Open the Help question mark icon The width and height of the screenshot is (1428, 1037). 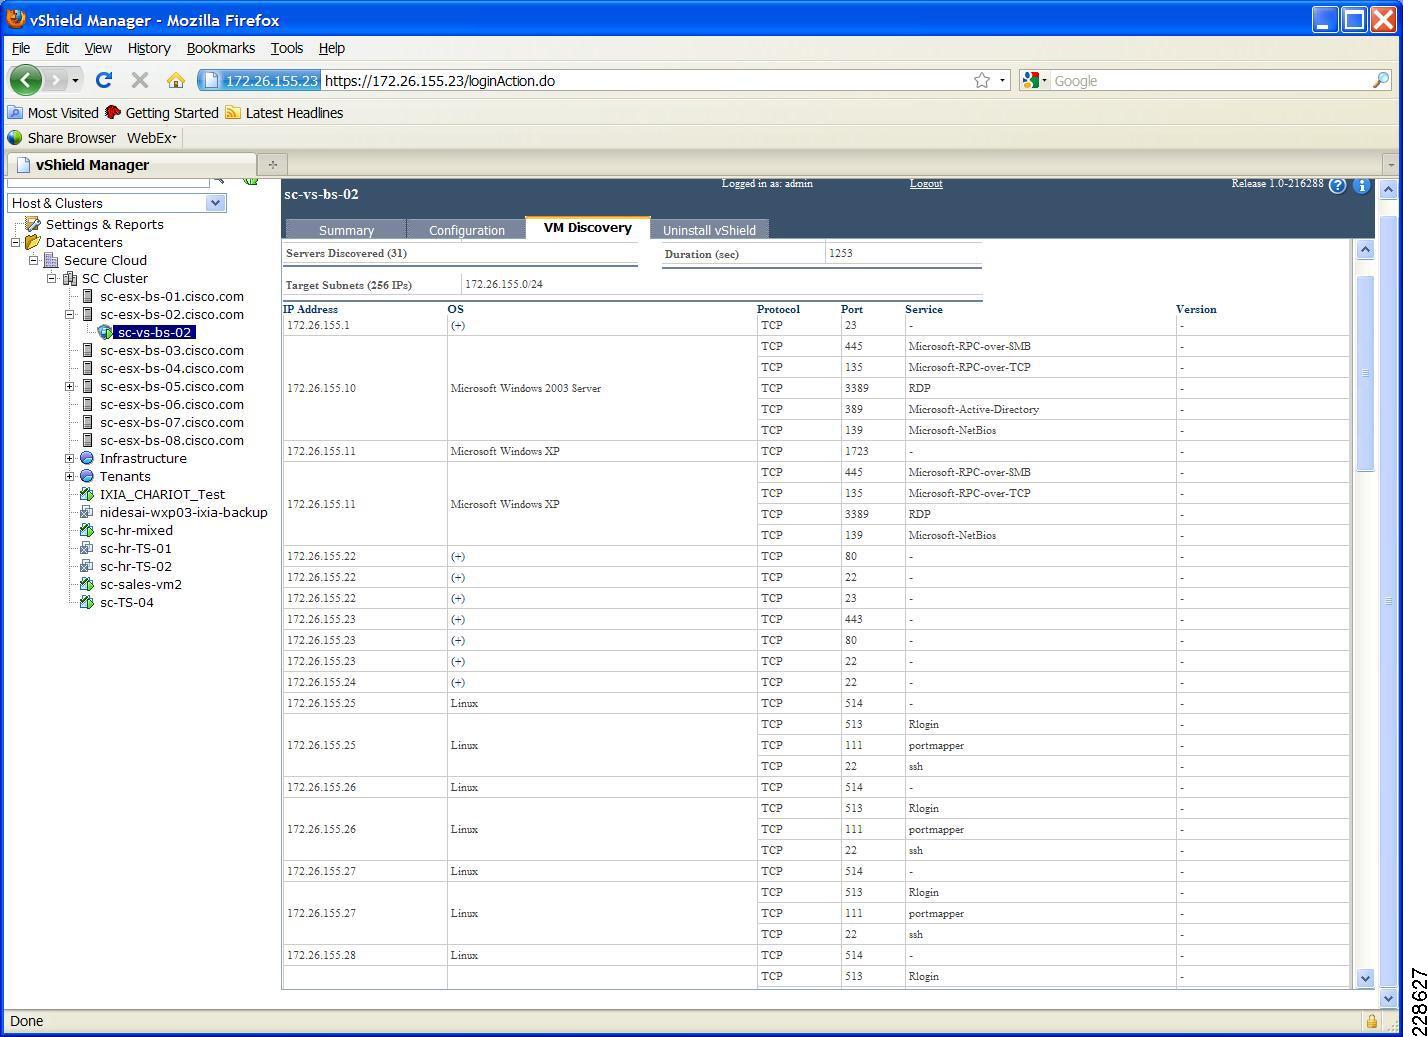(1337, 185)
